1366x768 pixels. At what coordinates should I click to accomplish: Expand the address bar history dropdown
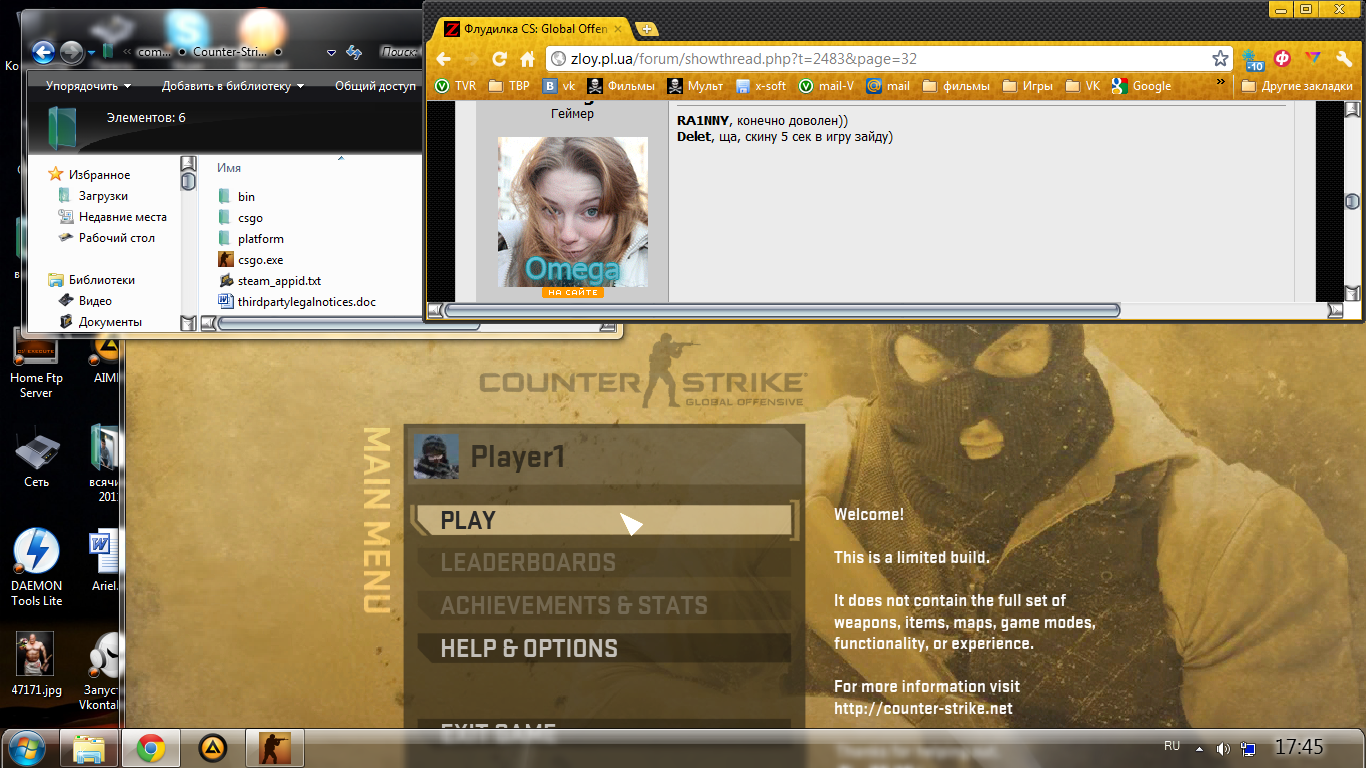[x=332, y=52]
